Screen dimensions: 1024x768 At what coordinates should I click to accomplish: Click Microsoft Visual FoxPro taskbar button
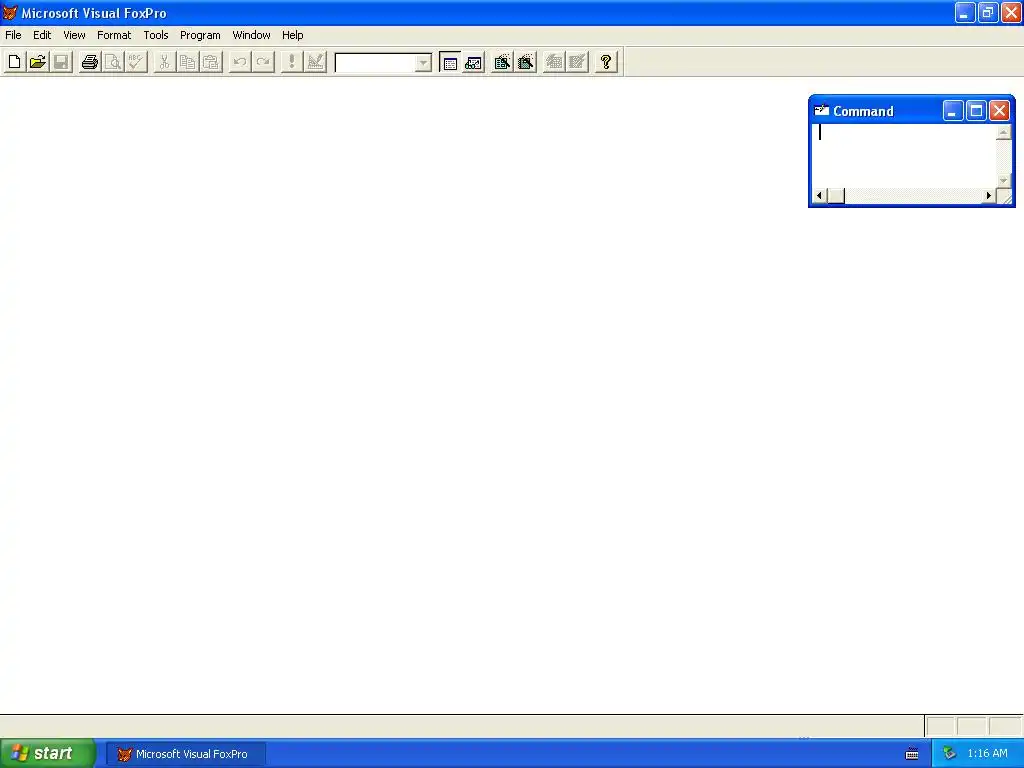coord(185,754)
